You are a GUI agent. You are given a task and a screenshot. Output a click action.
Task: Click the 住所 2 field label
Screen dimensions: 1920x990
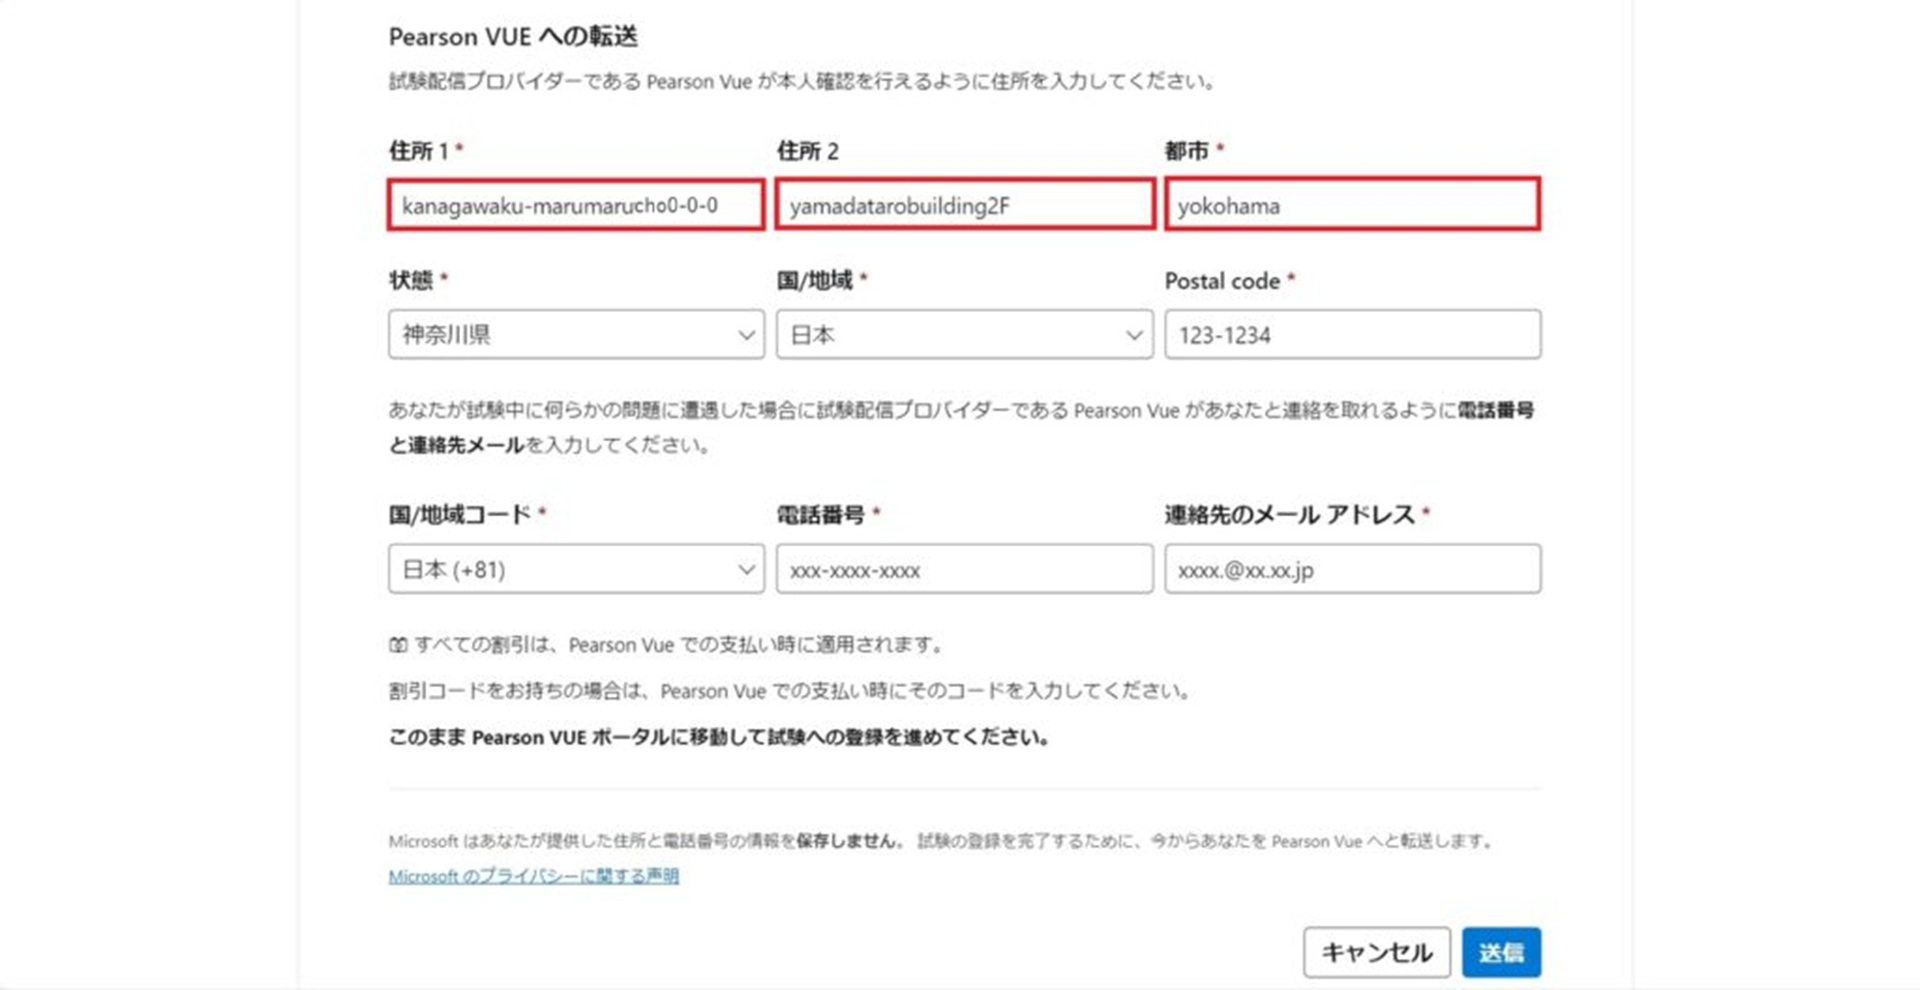808,151
